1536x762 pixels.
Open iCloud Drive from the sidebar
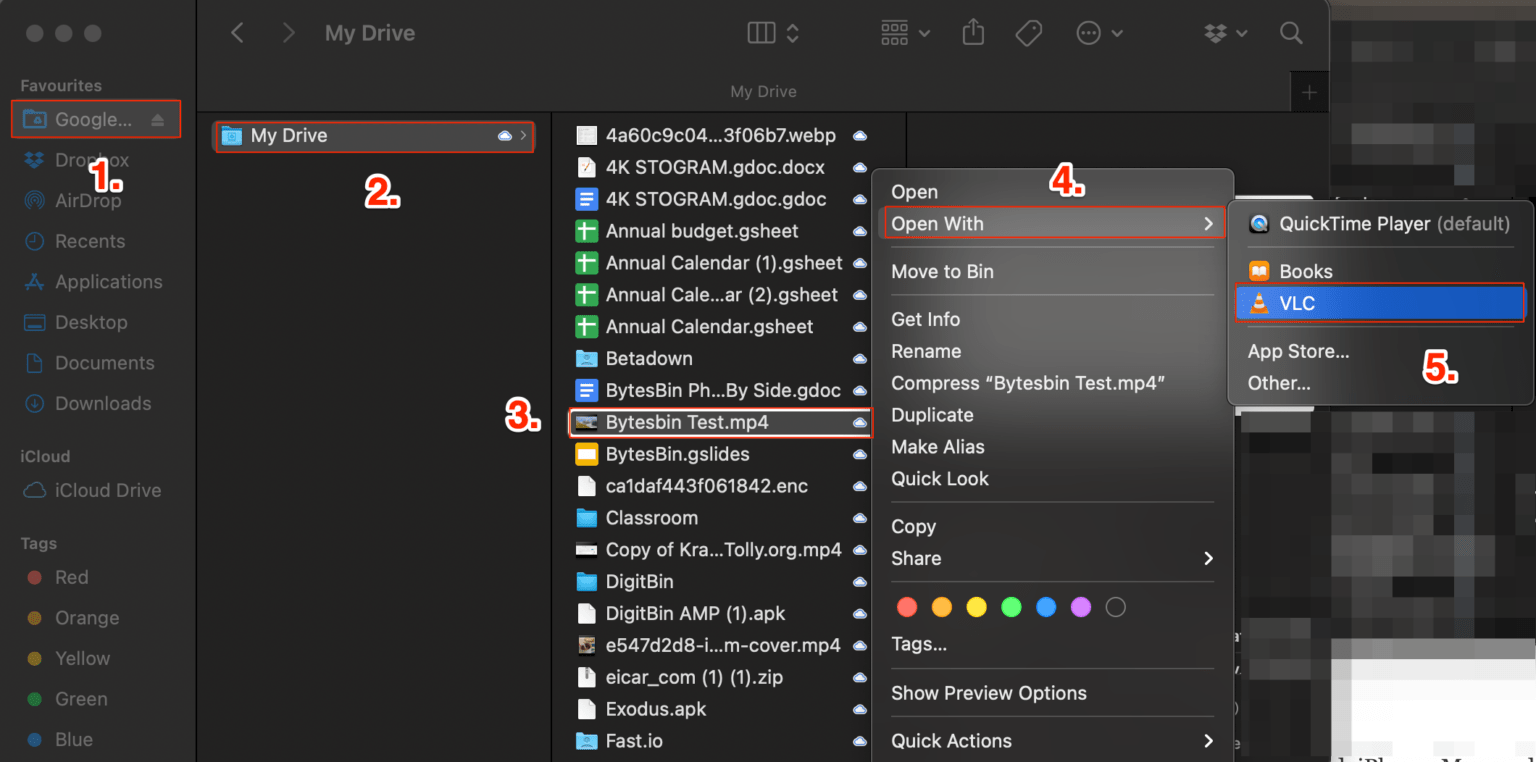92,490
